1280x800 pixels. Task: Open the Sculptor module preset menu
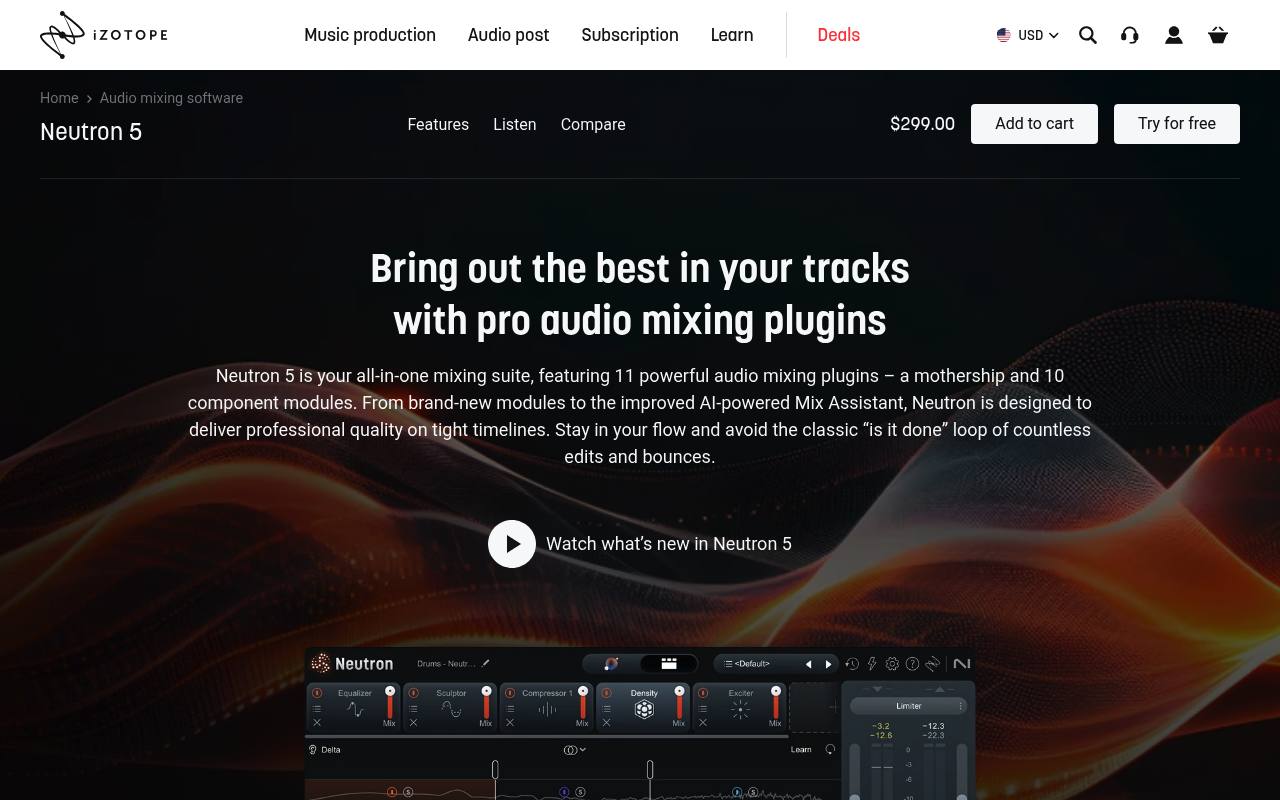click(413, 709)
